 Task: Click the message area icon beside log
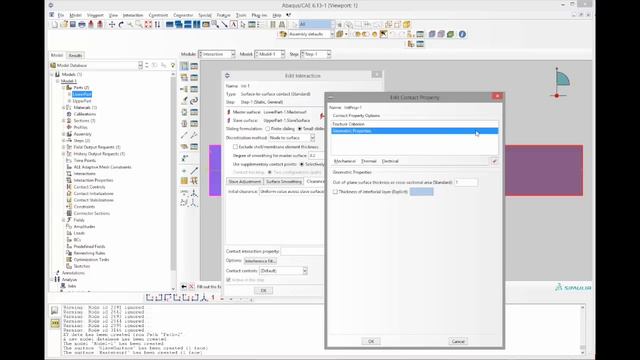click(55, 311)
